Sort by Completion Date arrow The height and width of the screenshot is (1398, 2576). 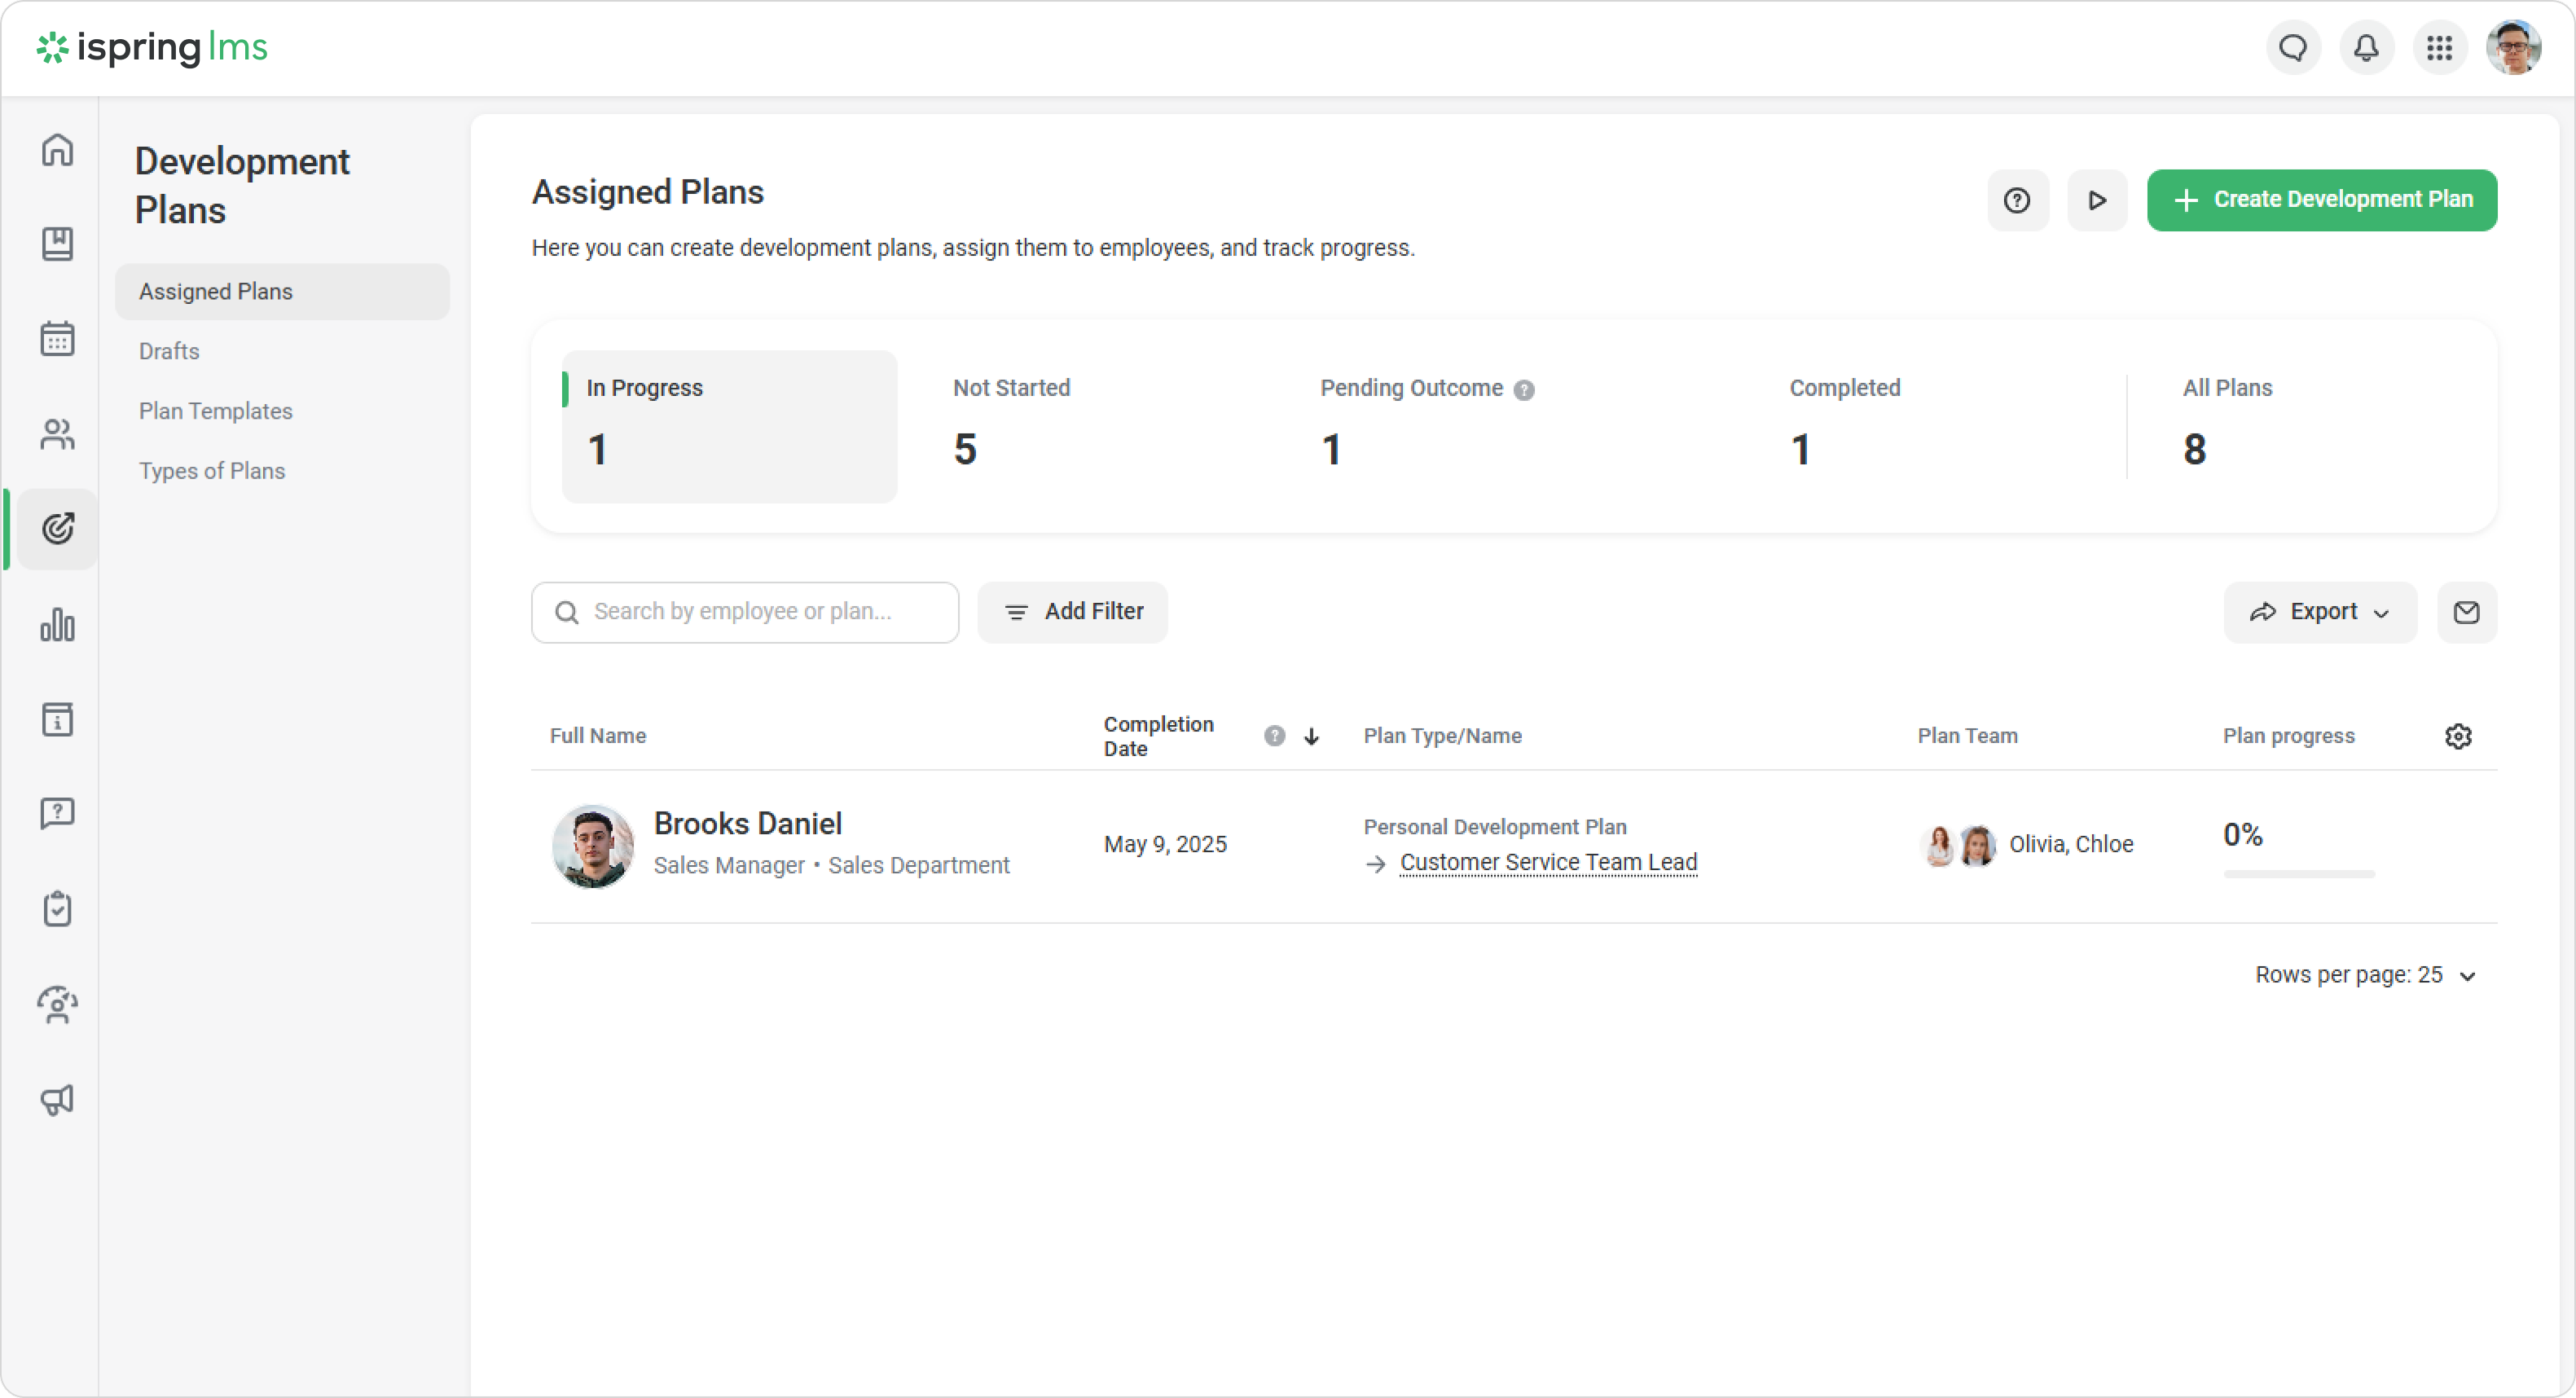pyautogui.click(x=1311, y=736)
